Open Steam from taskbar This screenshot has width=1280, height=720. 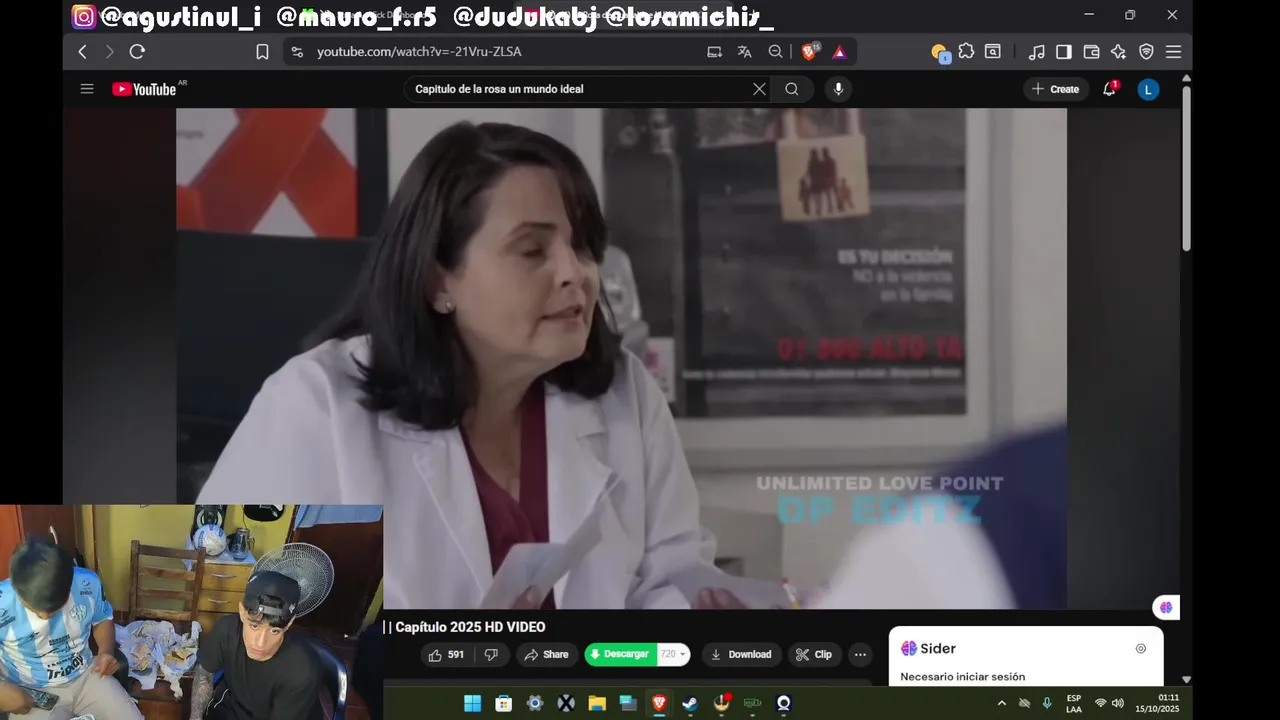pos(690,704)
